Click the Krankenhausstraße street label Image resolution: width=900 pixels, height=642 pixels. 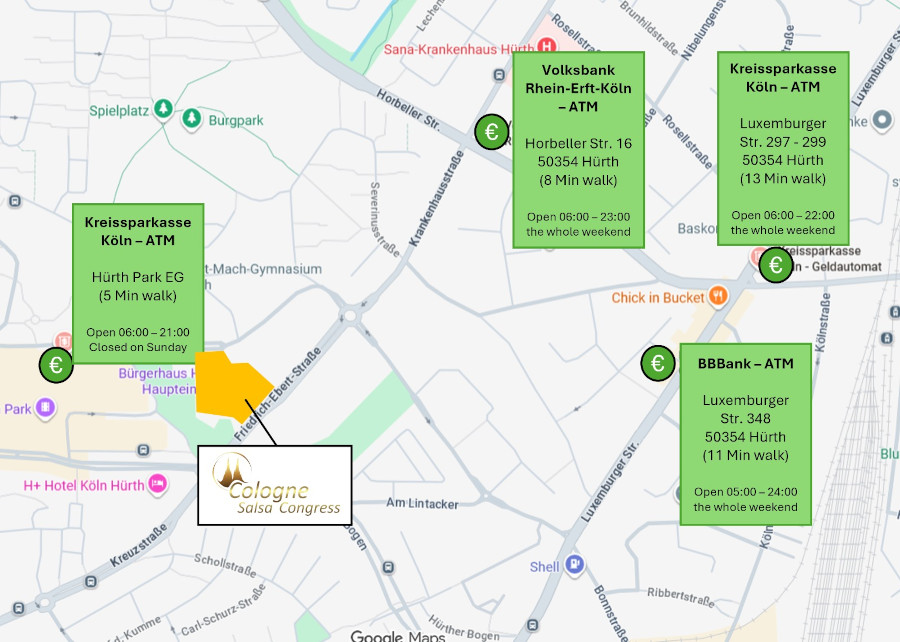pyautogui.click(x=436, y=199)
